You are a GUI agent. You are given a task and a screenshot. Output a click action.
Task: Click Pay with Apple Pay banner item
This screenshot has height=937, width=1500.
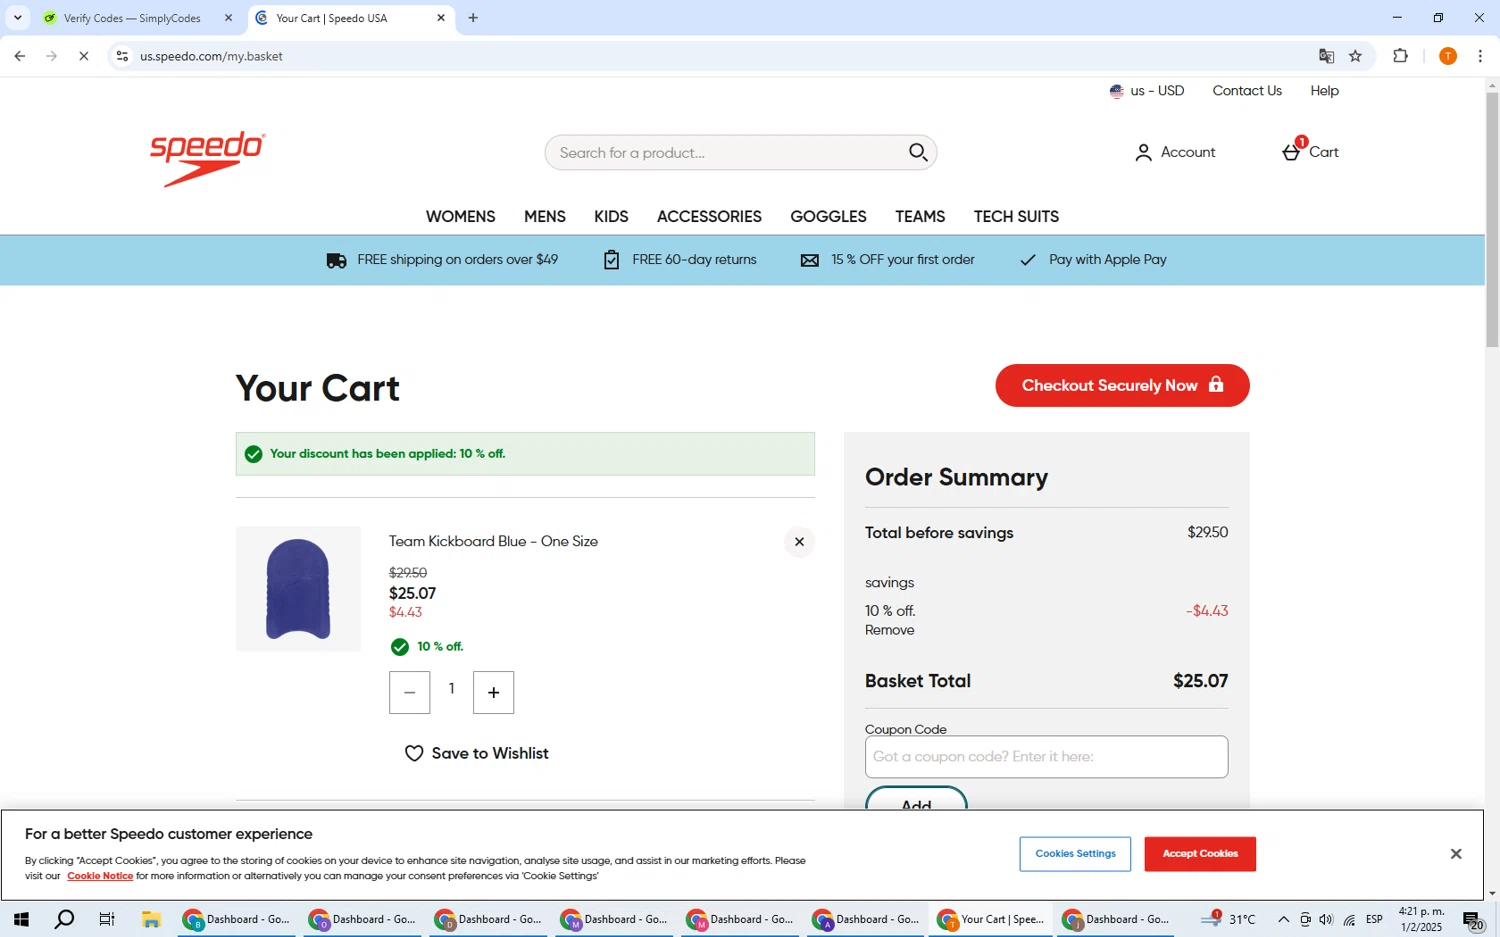click(x=1093, y=260)
